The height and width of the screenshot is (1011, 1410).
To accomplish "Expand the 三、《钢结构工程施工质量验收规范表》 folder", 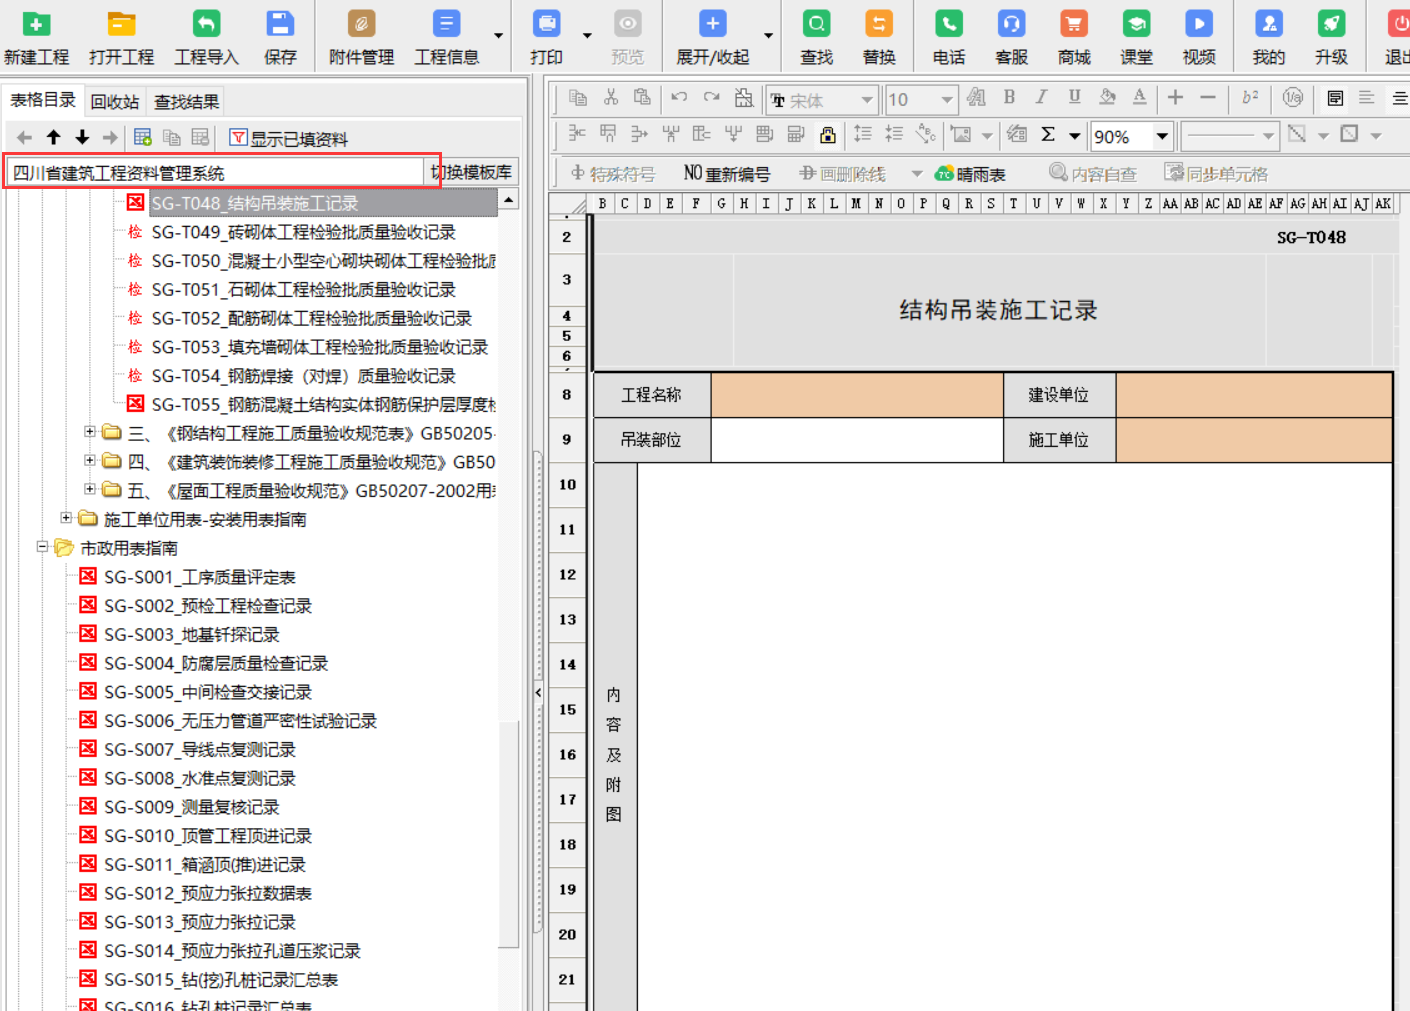I will tap(89, 432).
